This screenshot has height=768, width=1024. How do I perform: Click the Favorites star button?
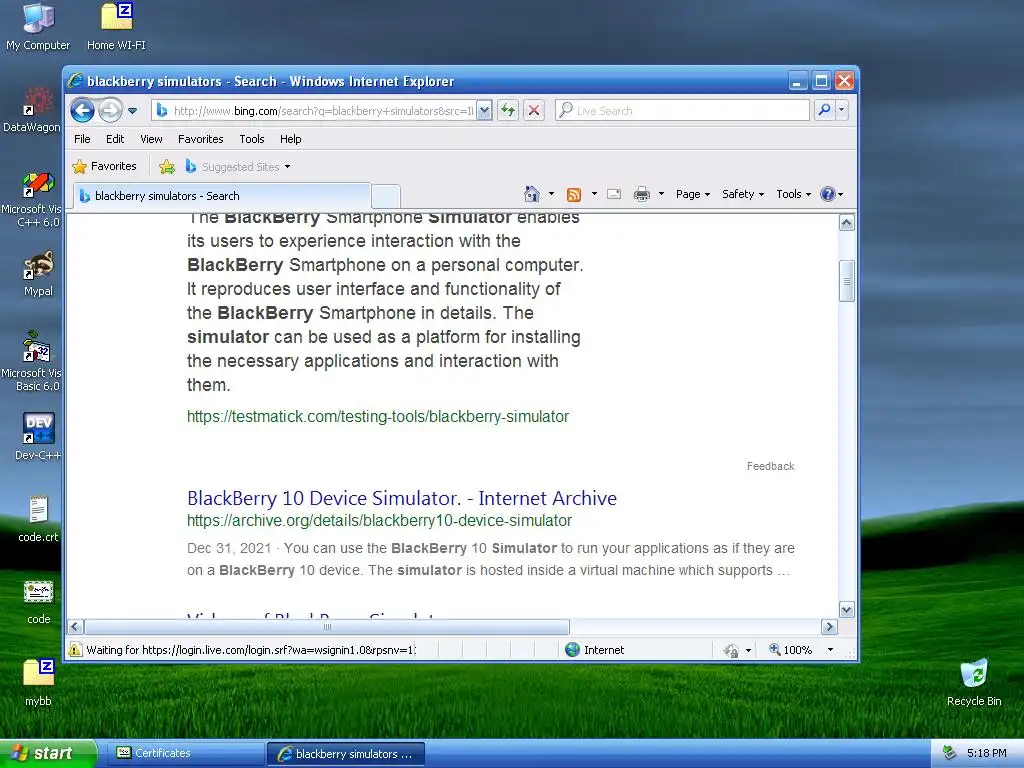click(x=104, y=167)
